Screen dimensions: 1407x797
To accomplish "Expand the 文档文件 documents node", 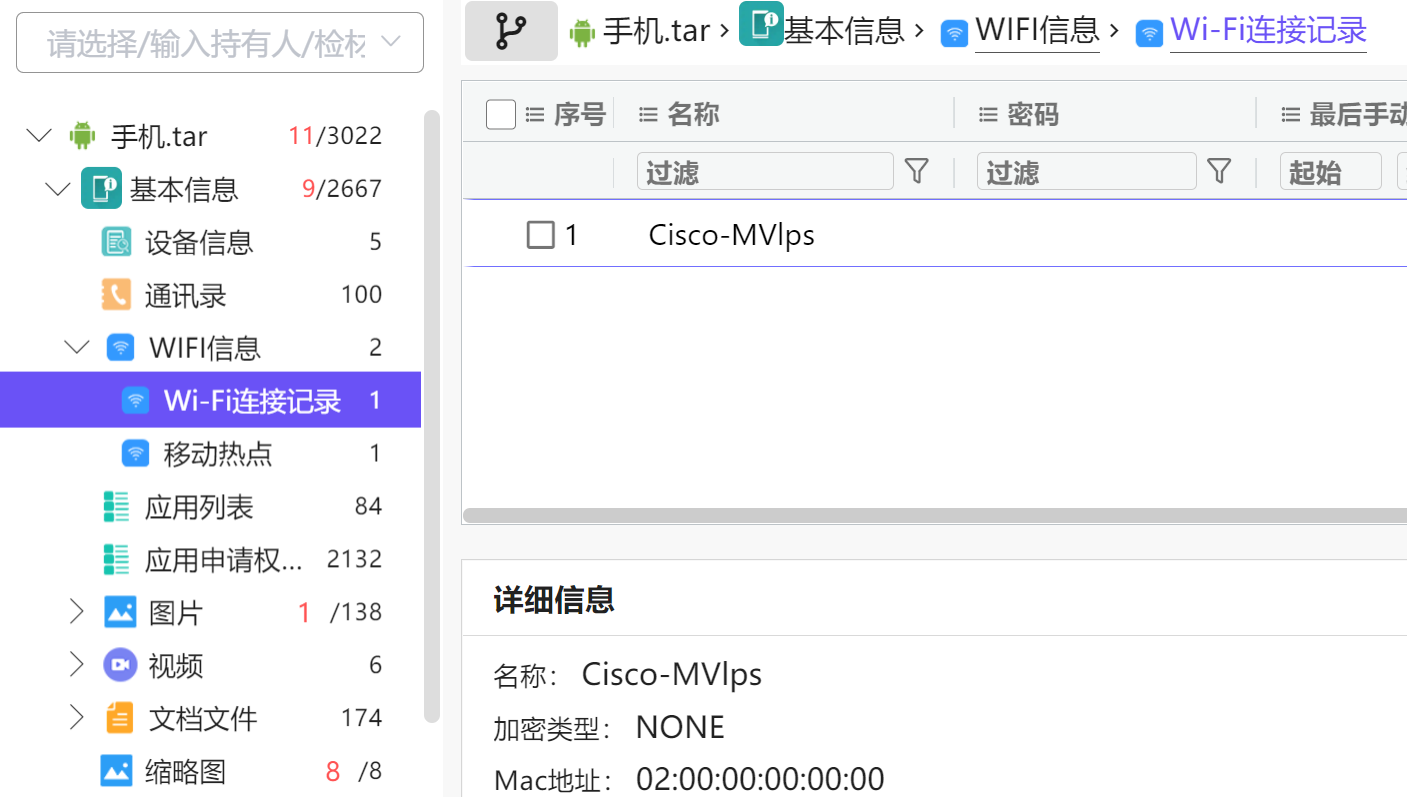I will point(76,717).
